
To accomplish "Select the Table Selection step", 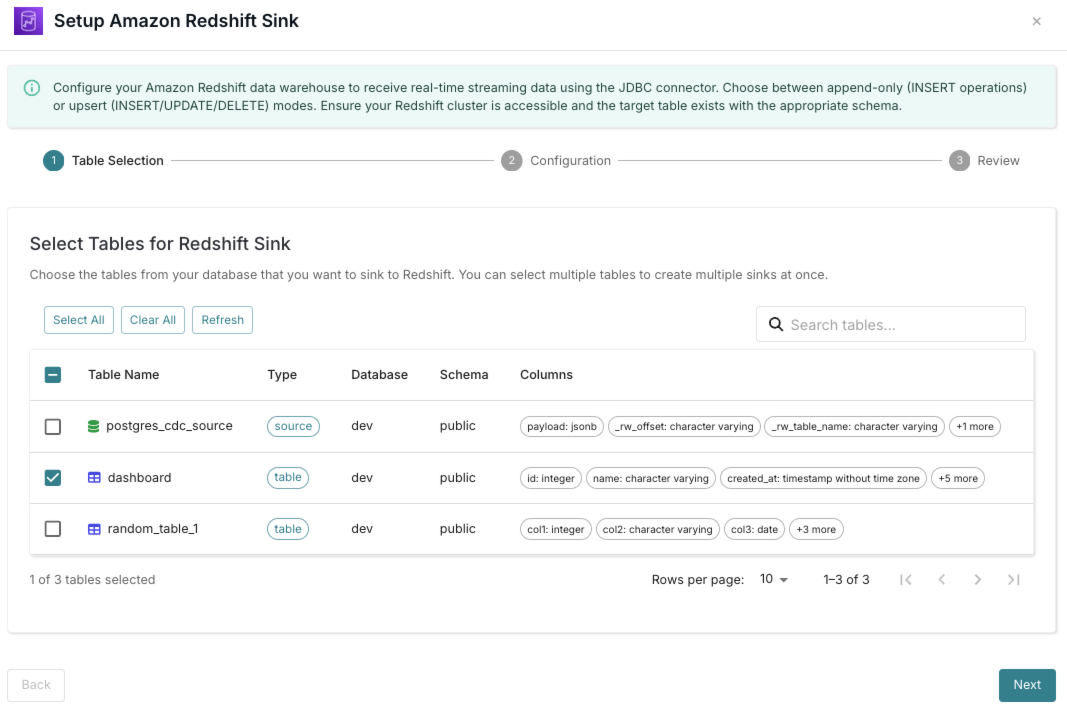I will coord(103,161).
